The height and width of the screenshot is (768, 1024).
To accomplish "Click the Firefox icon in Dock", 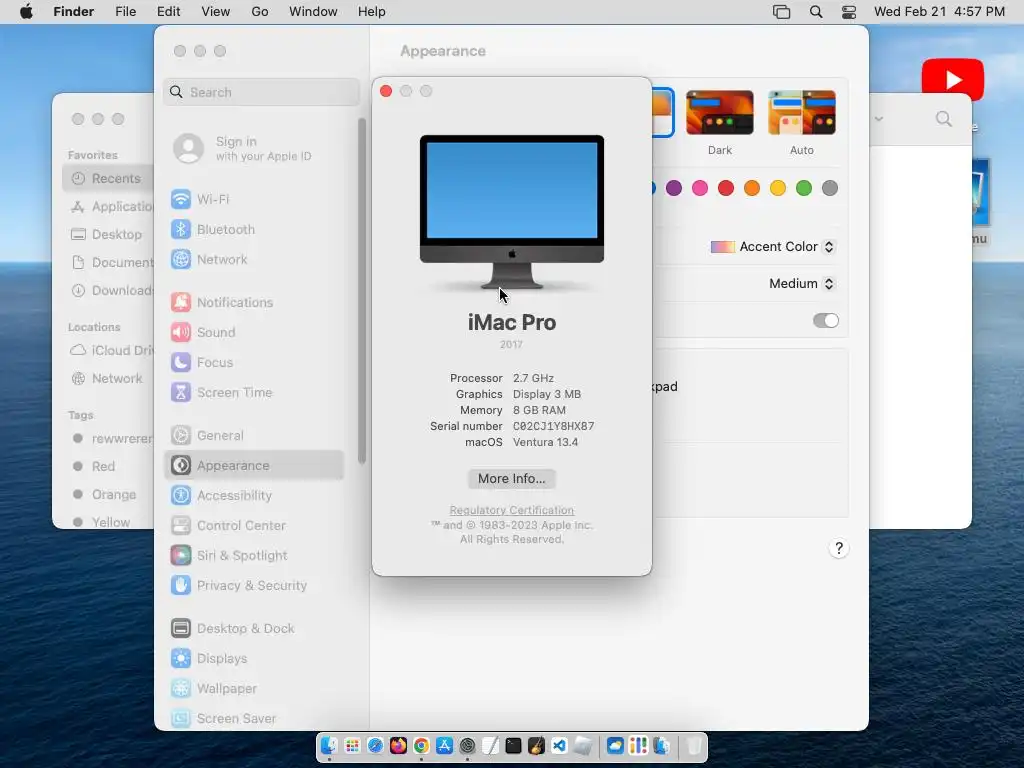I will click(398, 746).
